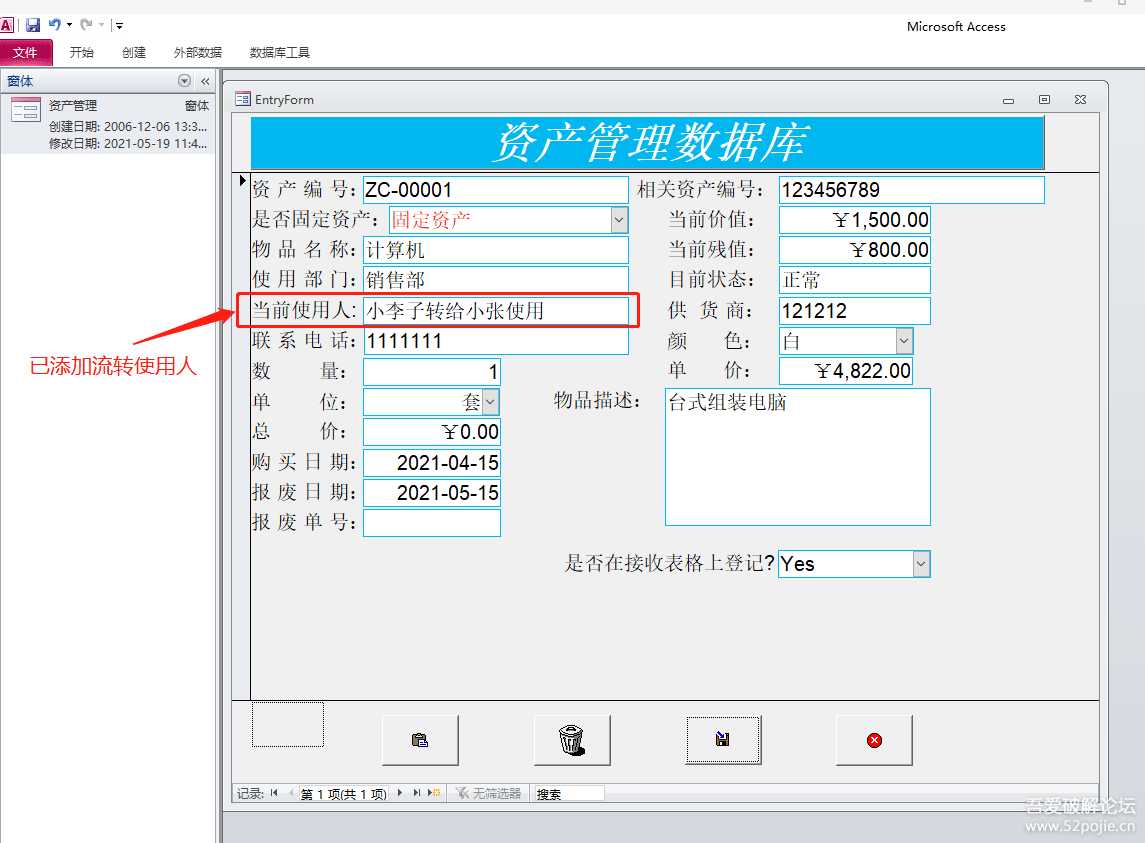
Task: Click the 总价 field ¥0.00
Action: (x=432, y=432)
